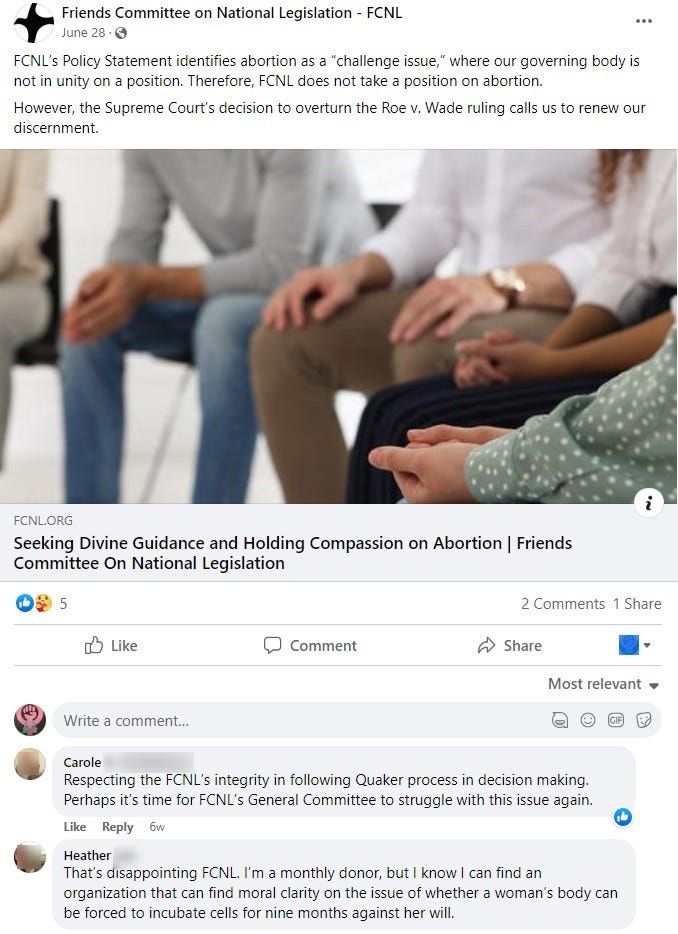Open the three-dot post options menu
This screenshot has width=678, height=934.
click(x=643, y=21)
